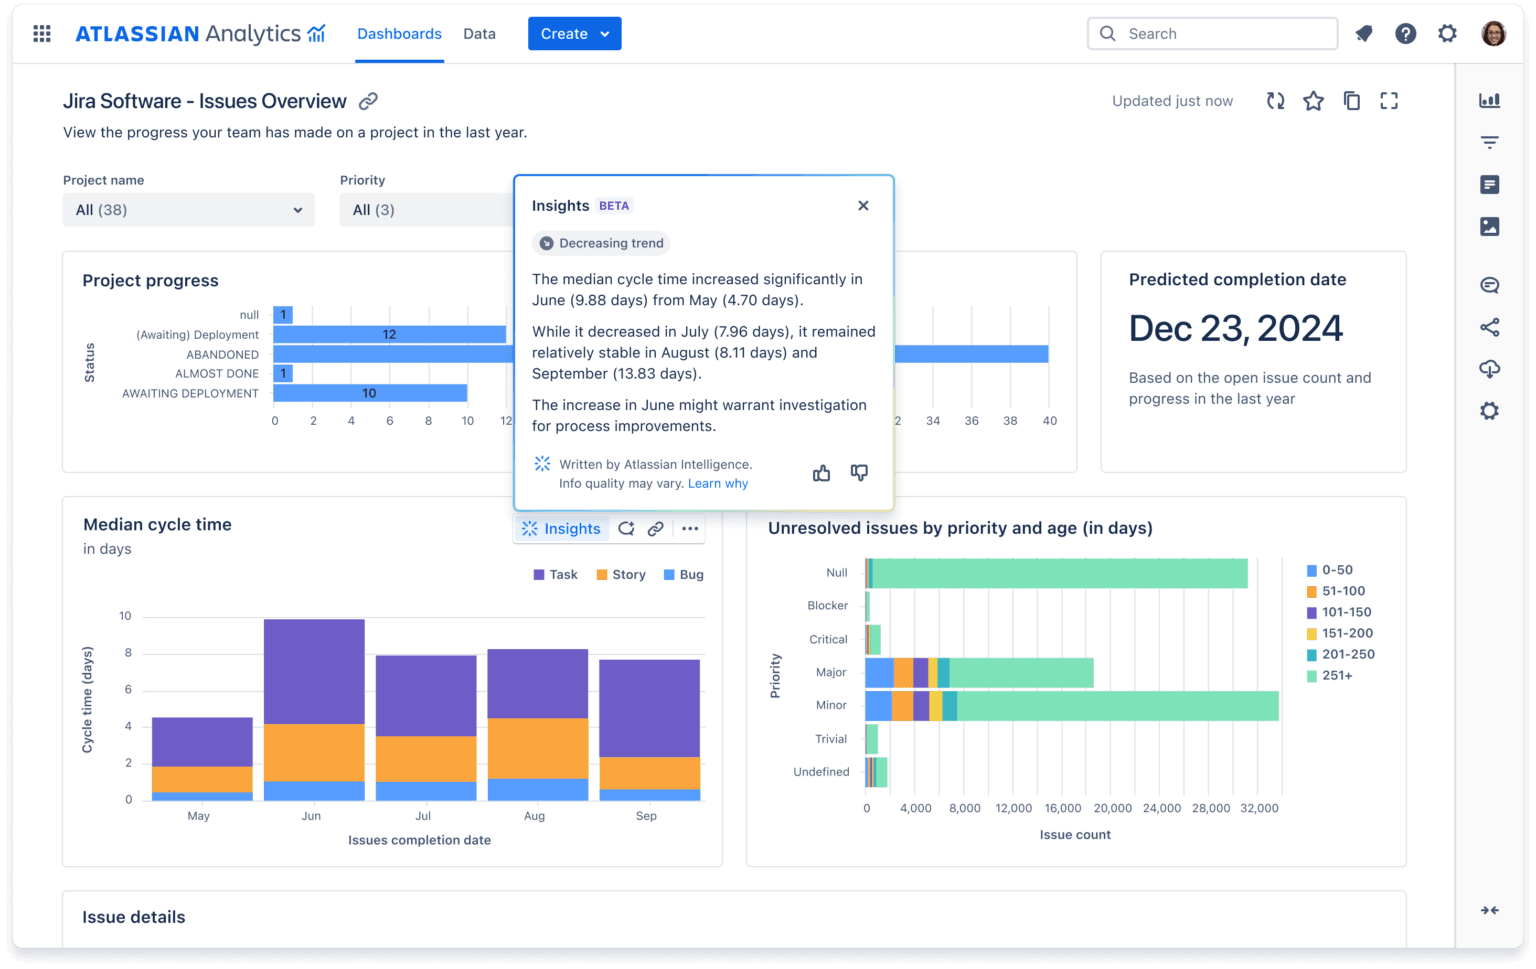Click the BETA badge in Insights

(x=614, y=206)
